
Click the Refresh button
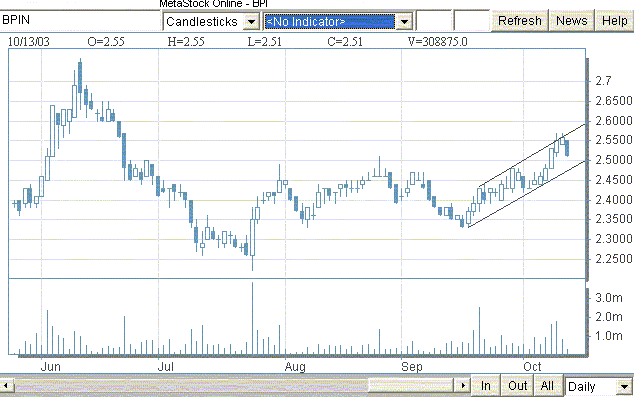[520, 21]
